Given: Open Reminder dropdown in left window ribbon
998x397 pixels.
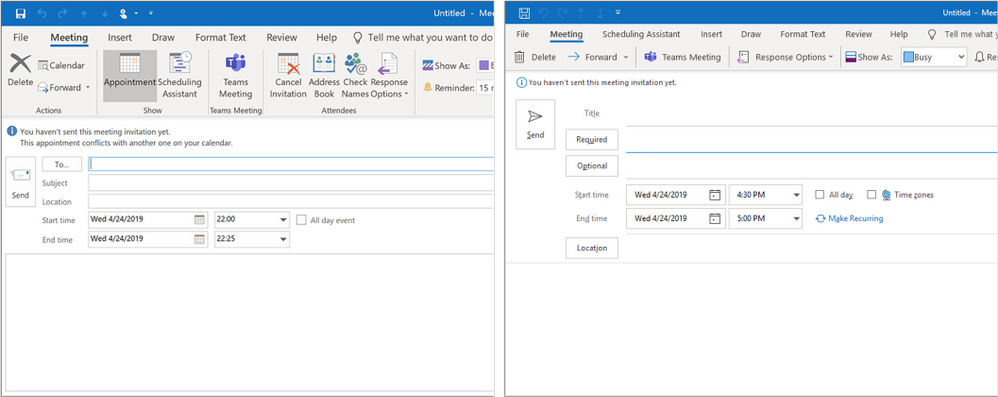Looking at the screenshot, I should (484, 88).
